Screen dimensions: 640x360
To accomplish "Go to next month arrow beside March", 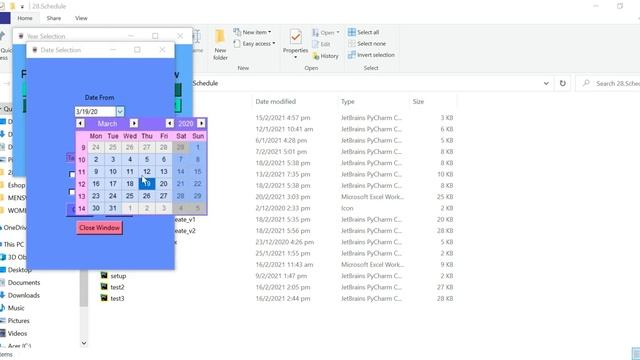I will tap(134, 123).
